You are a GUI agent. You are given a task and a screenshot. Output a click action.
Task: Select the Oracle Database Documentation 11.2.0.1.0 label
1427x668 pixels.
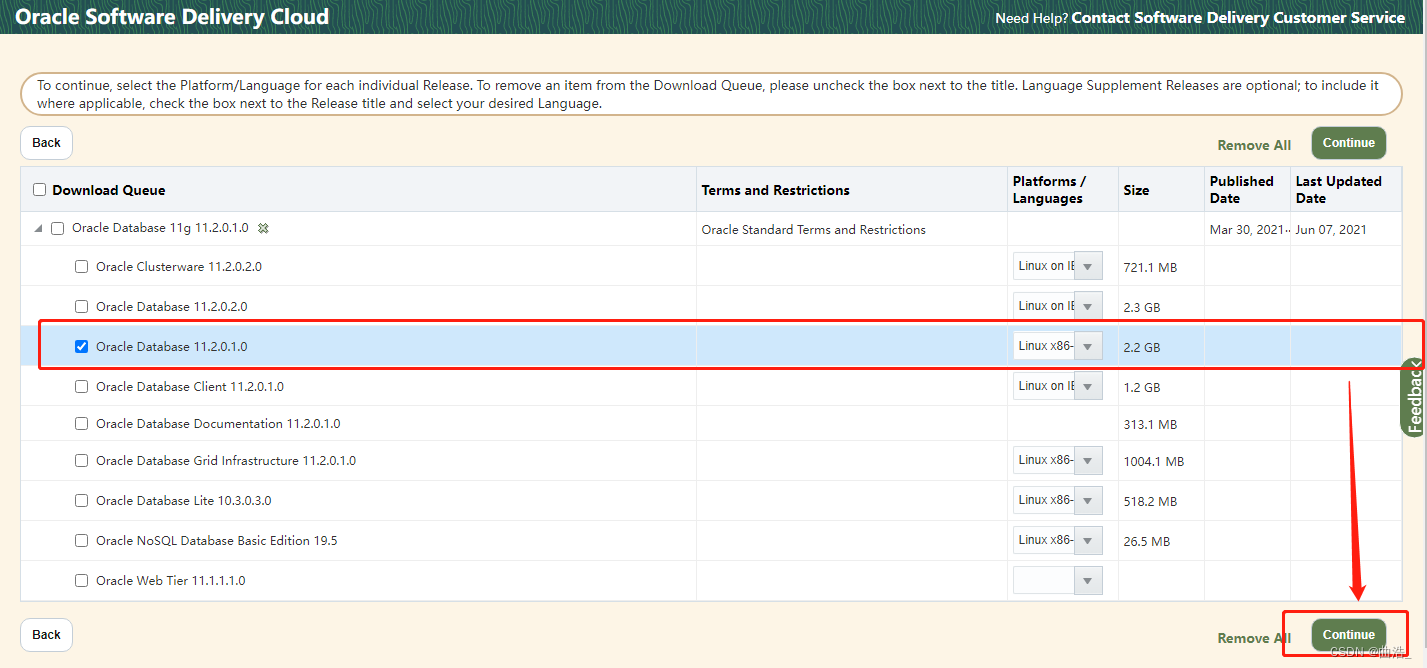(x=218, y=424)
